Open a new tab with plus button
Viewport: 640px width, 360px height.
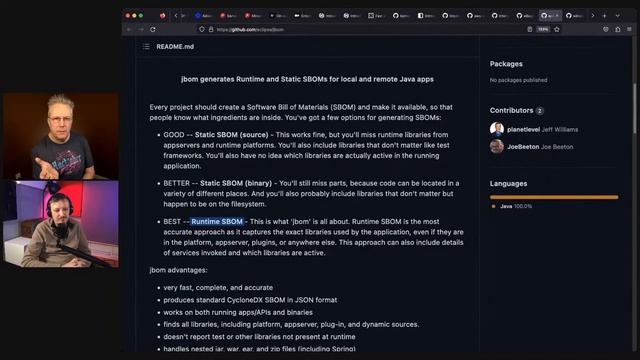[604, 16]
